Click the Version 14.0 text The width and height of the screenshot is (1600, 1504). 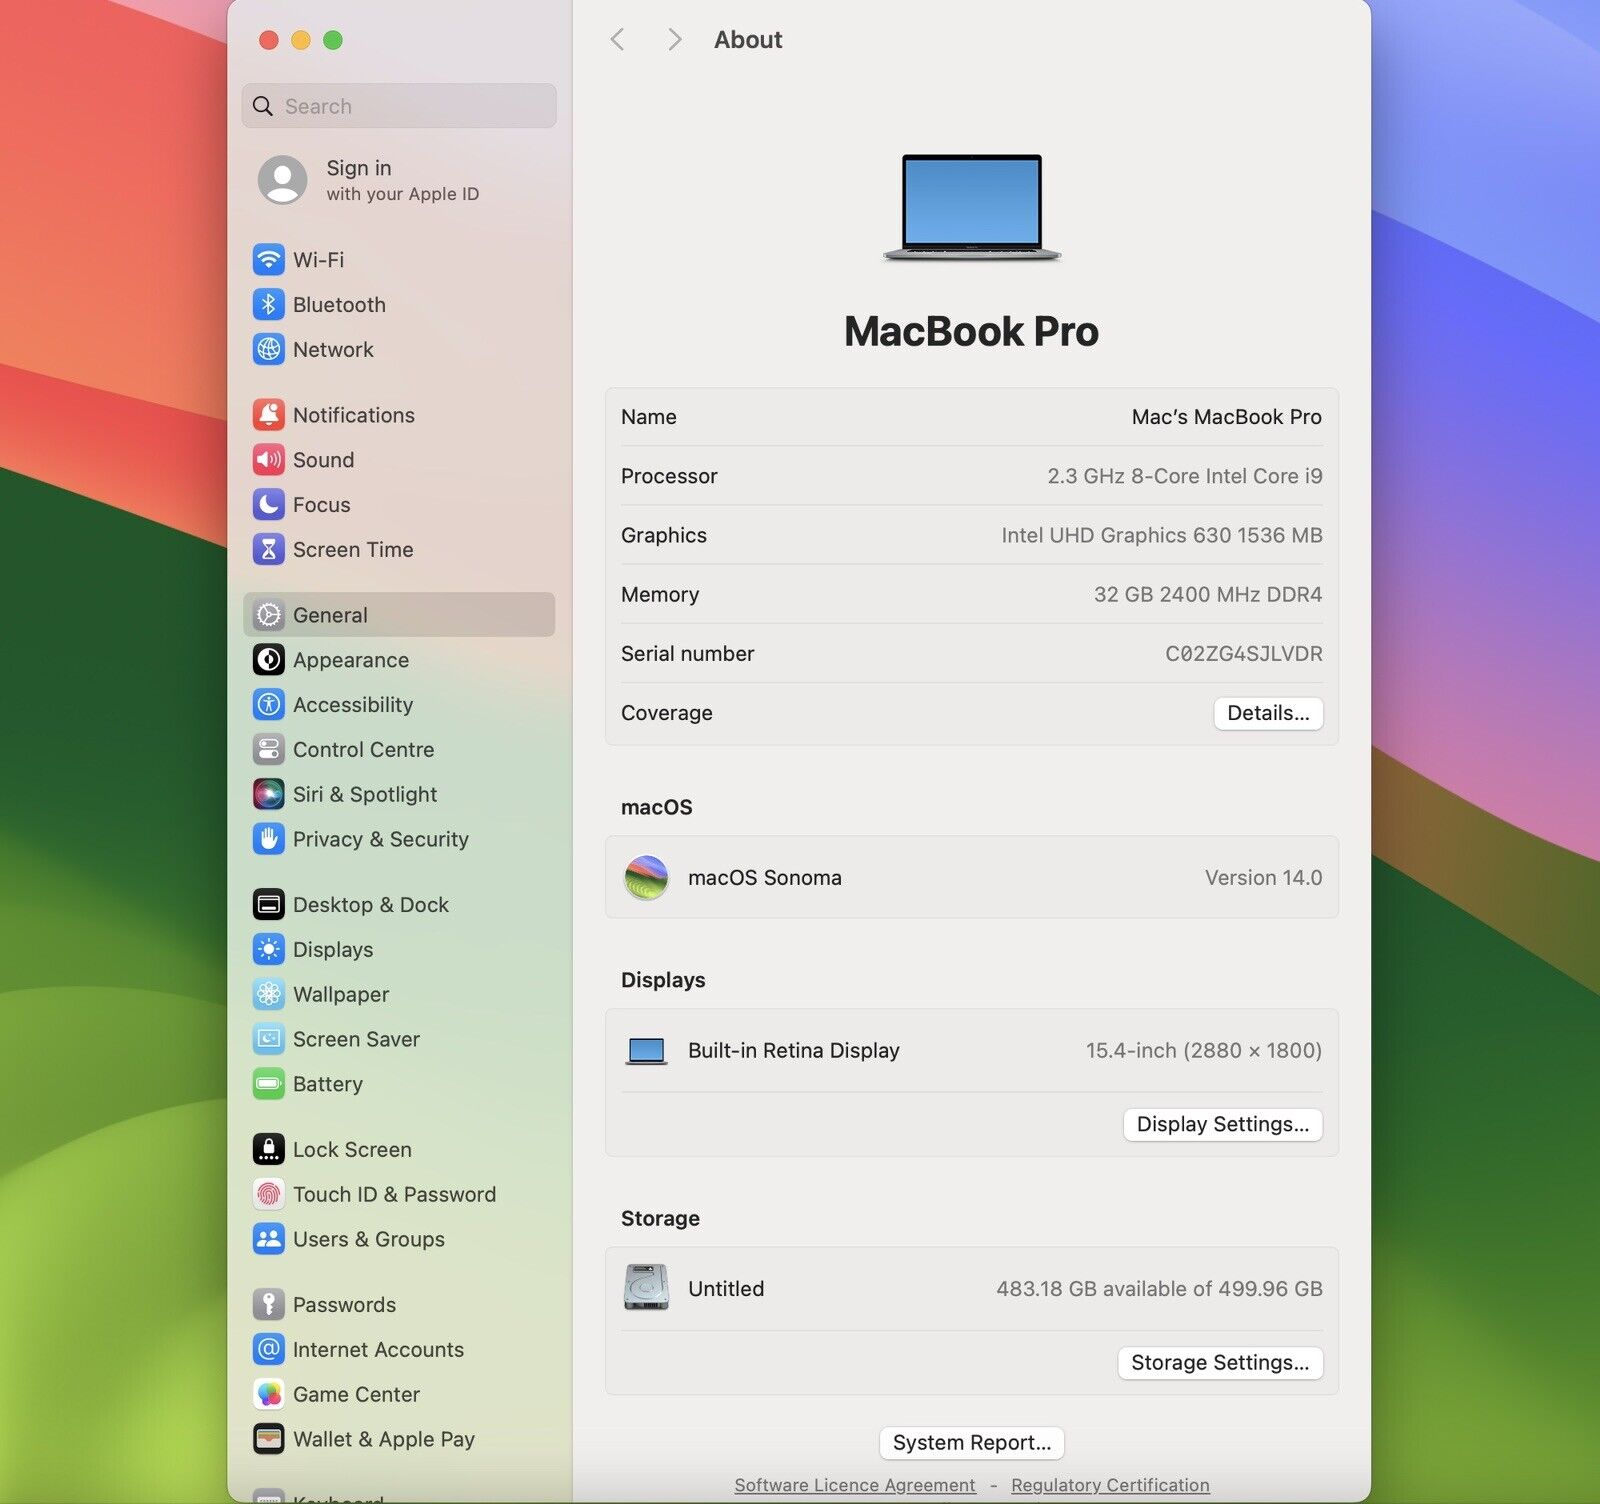coord(1263,878)
